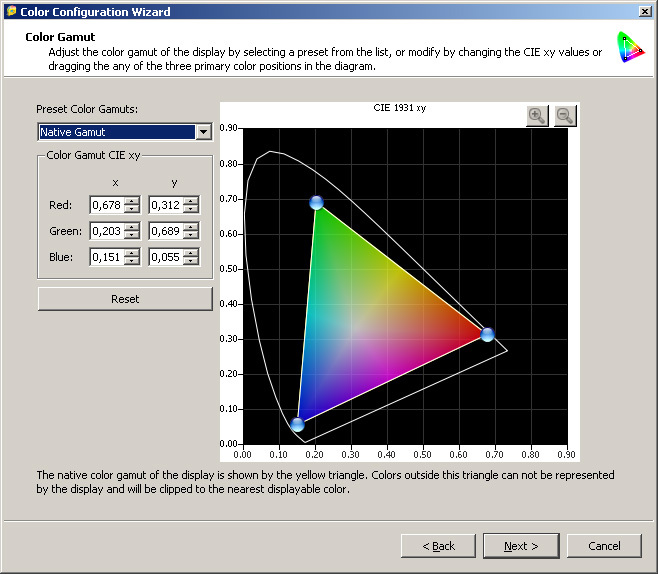Zoom out of the CIE diagram
The height and width of the screenshot is (574, 658).
(x=565, y=115)
